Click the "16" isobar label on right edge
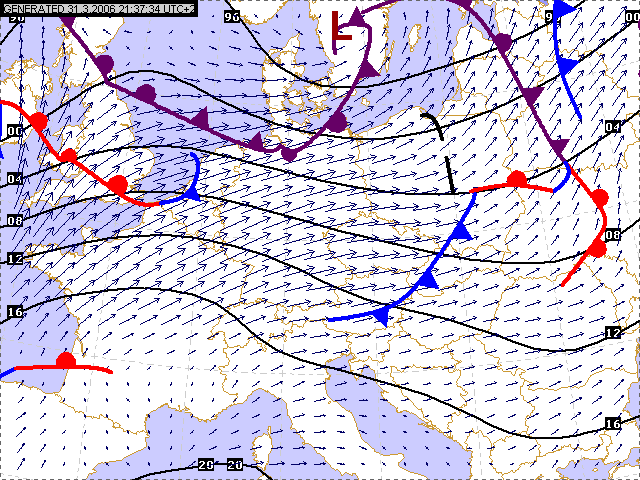Image resolution: width=640 pixels, height=480 pixels. coord(613,424)
